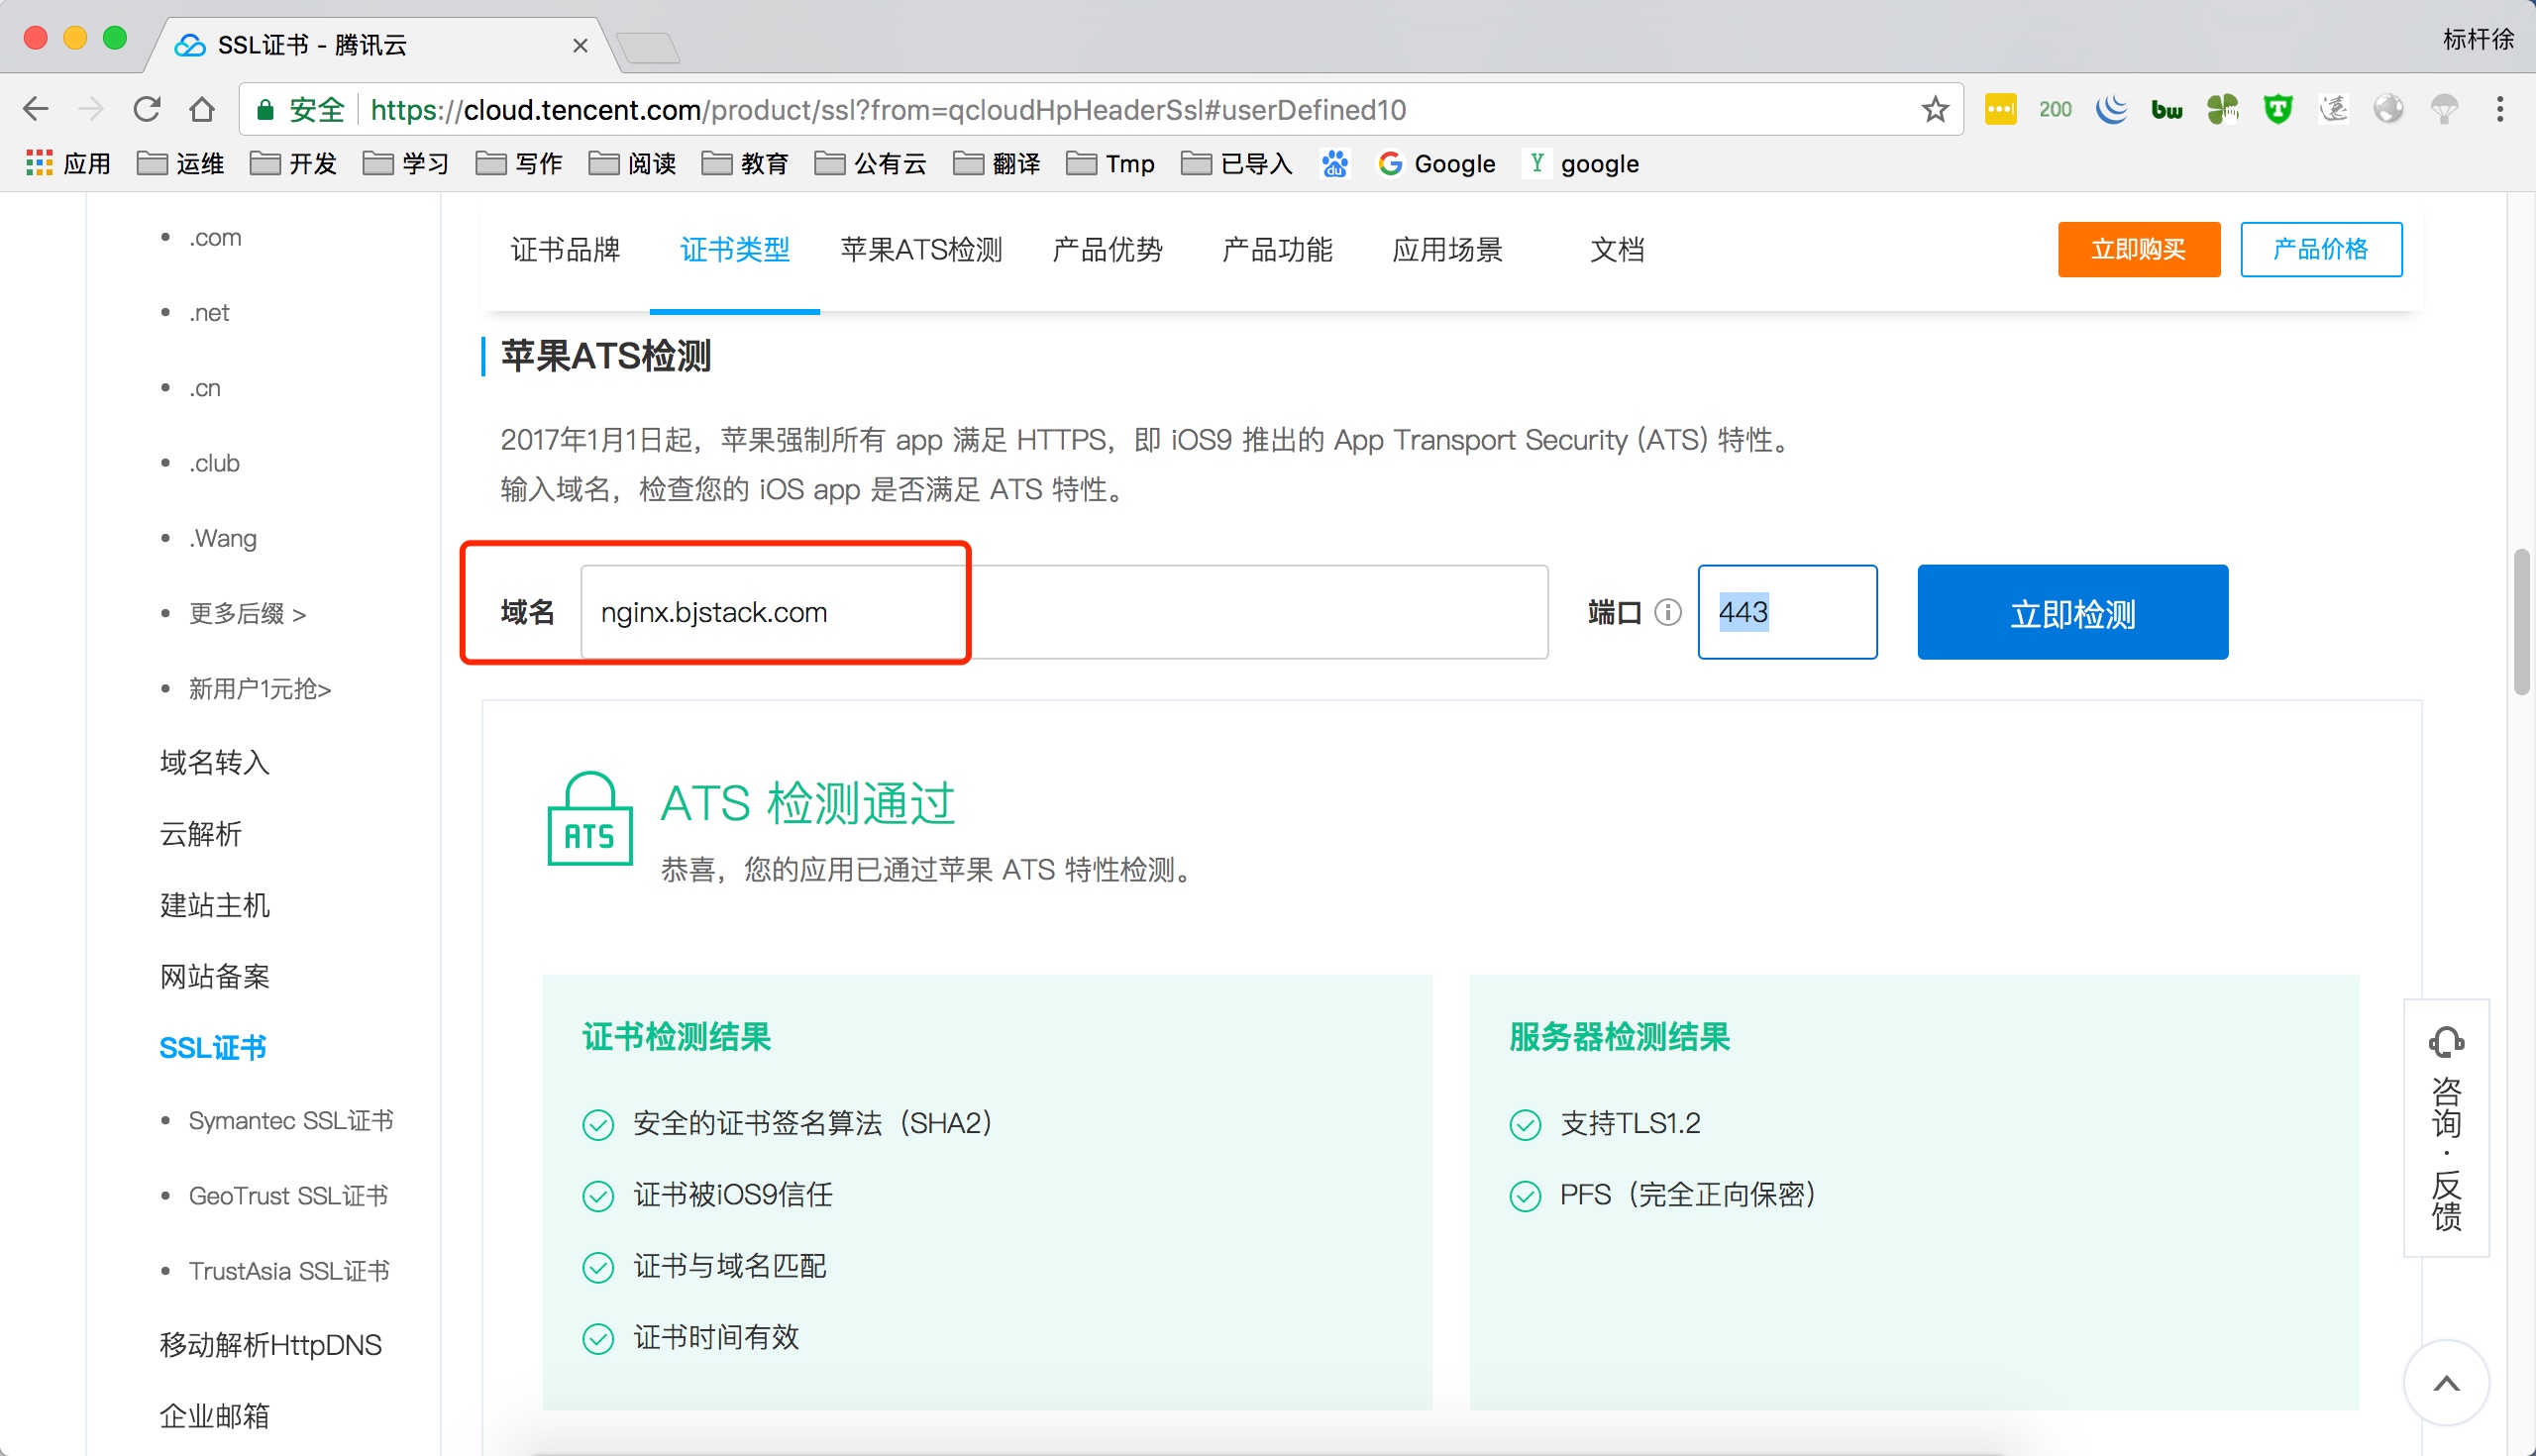Open the .com domain link
Viewport: 2536px width, 1456px height.
tap(215, 238)
